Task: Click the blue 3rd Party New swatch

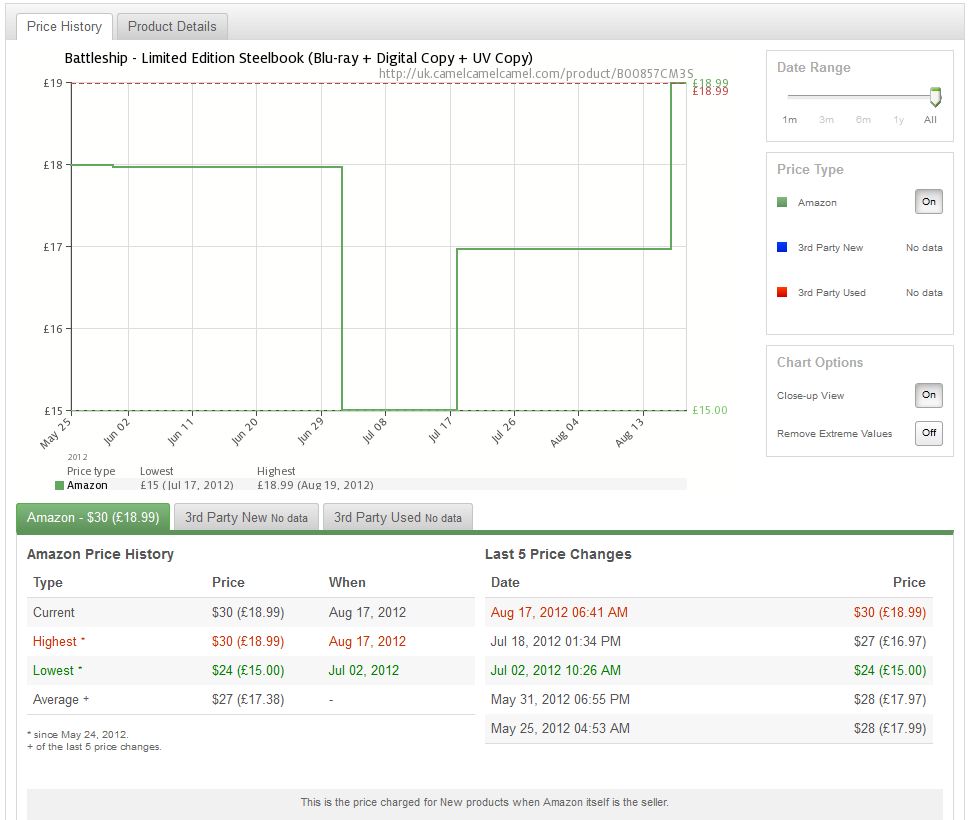Action: tap(782, 247)
